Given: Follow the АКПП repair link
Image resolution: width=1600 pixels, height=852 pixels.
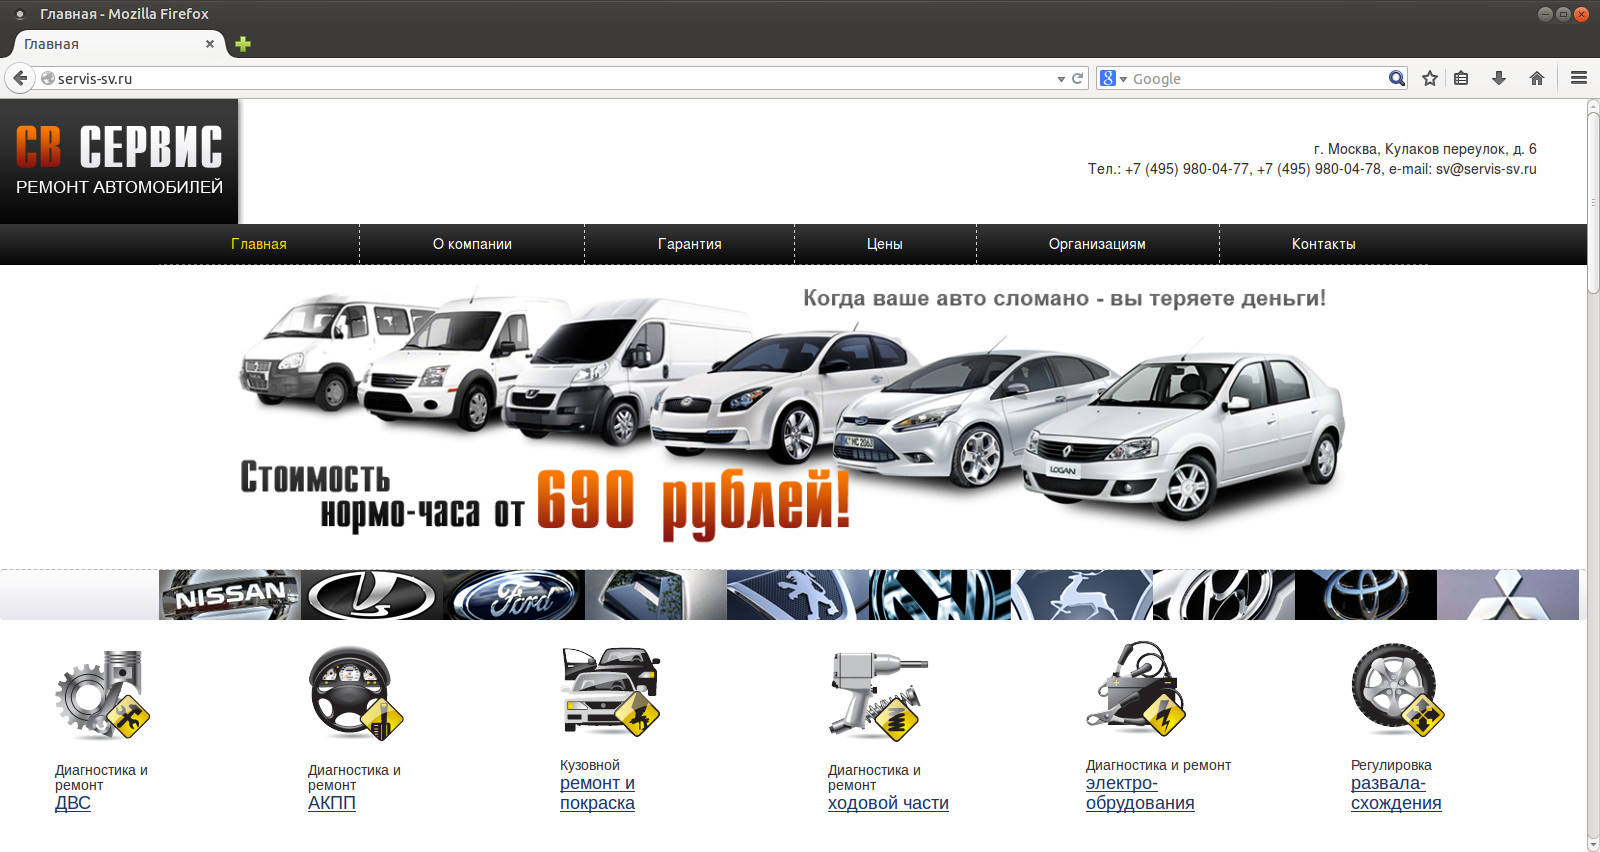Looking at the screenshot, I should (x=332, y=803).
